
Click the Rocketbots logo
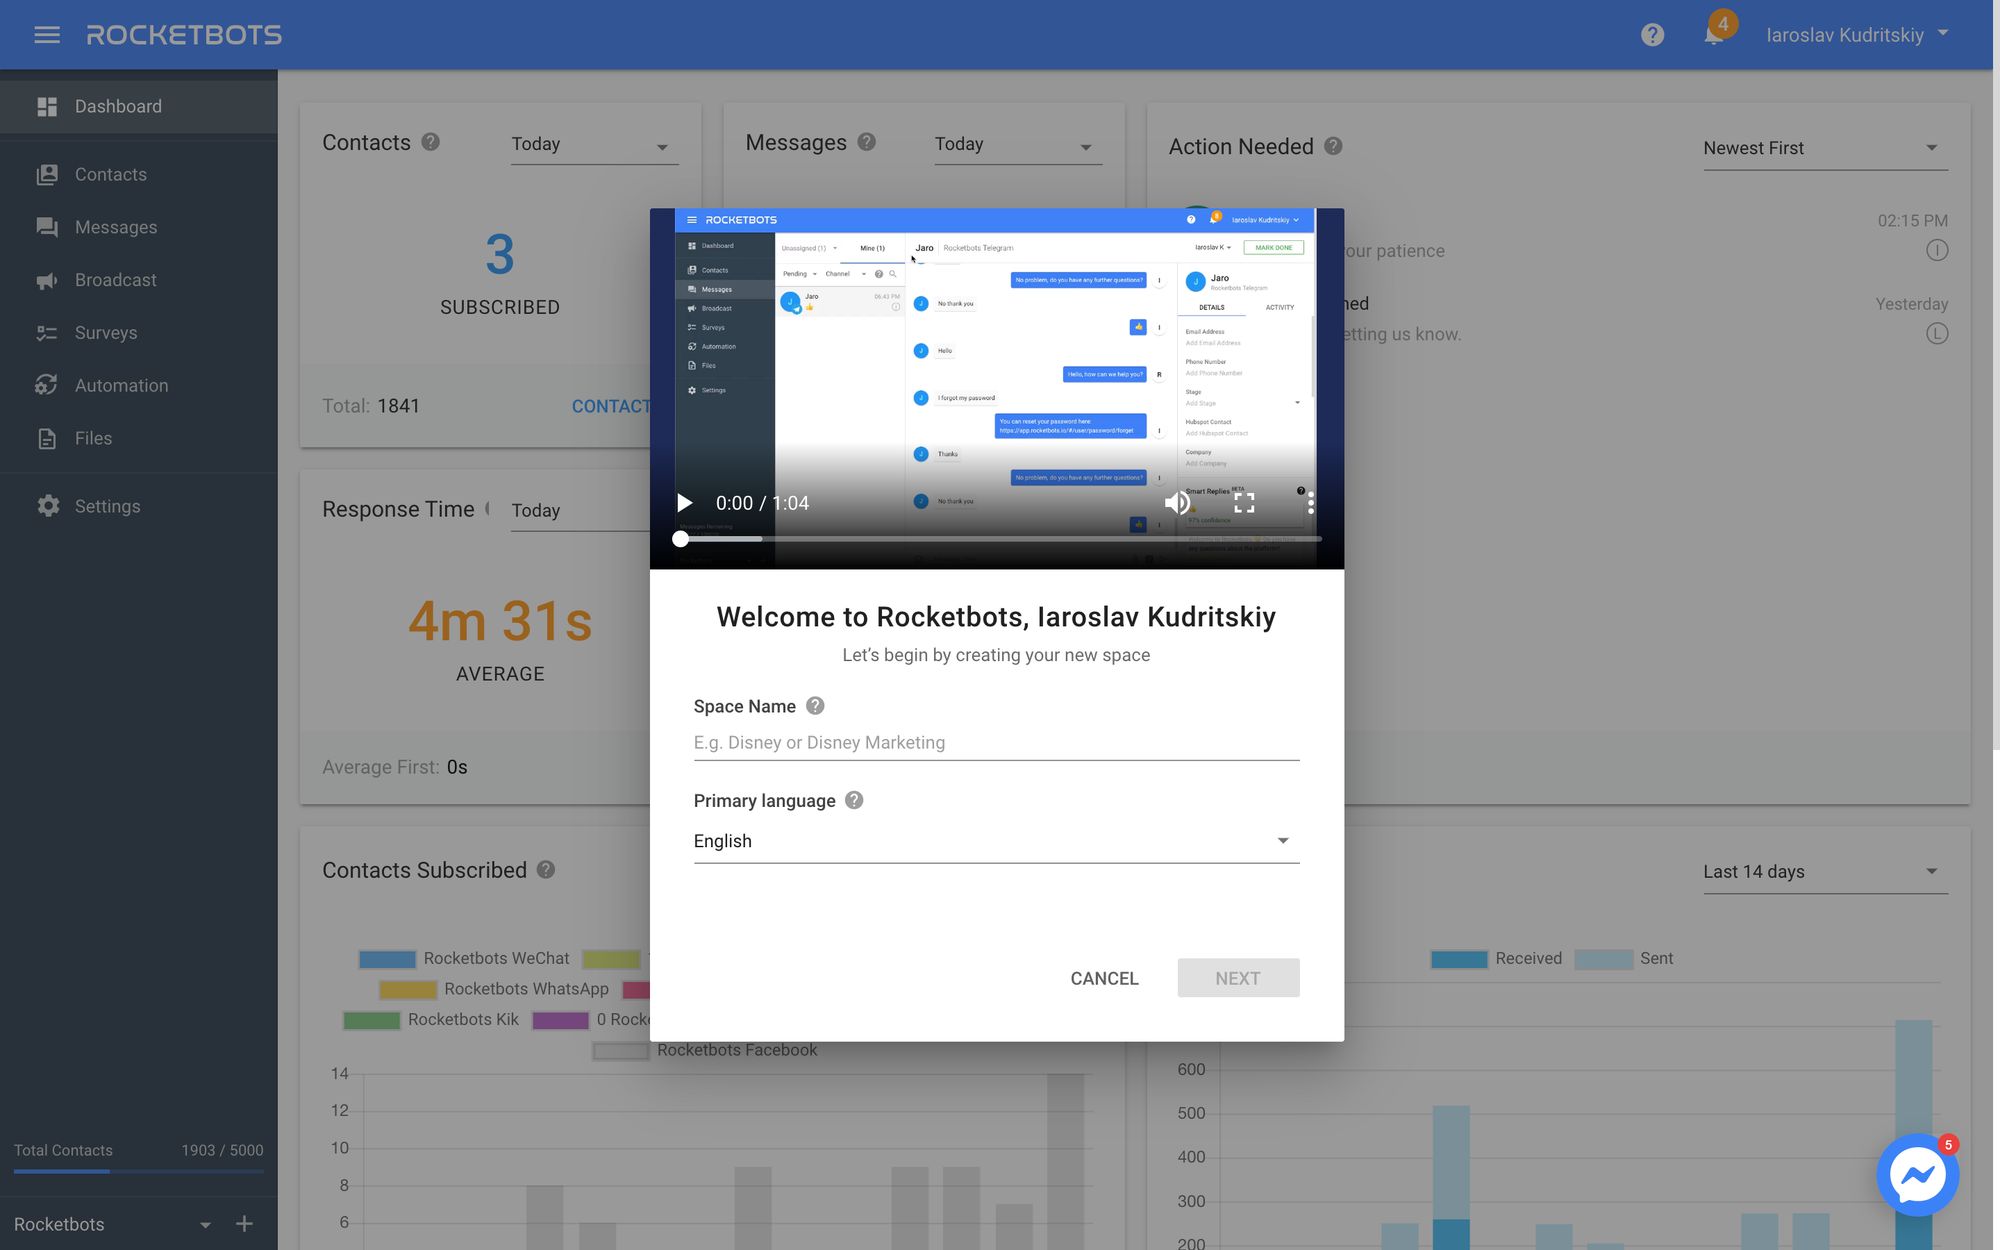pos(184,35)
